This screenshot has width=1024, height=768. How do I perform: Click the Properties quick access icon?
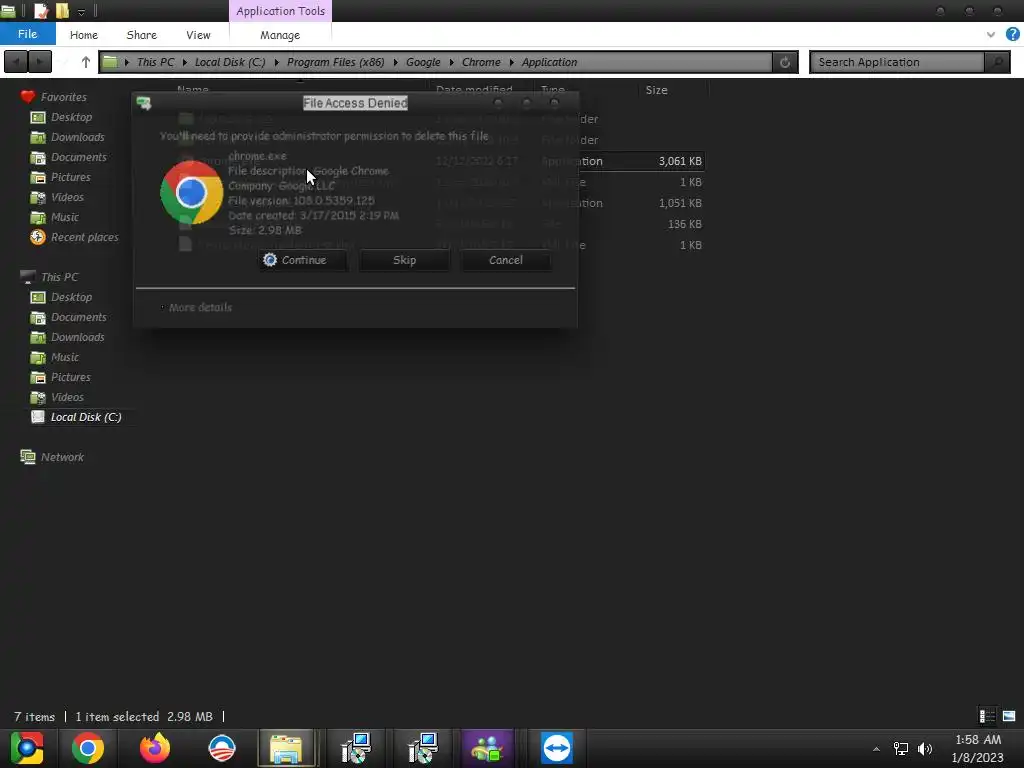point(40,10)
